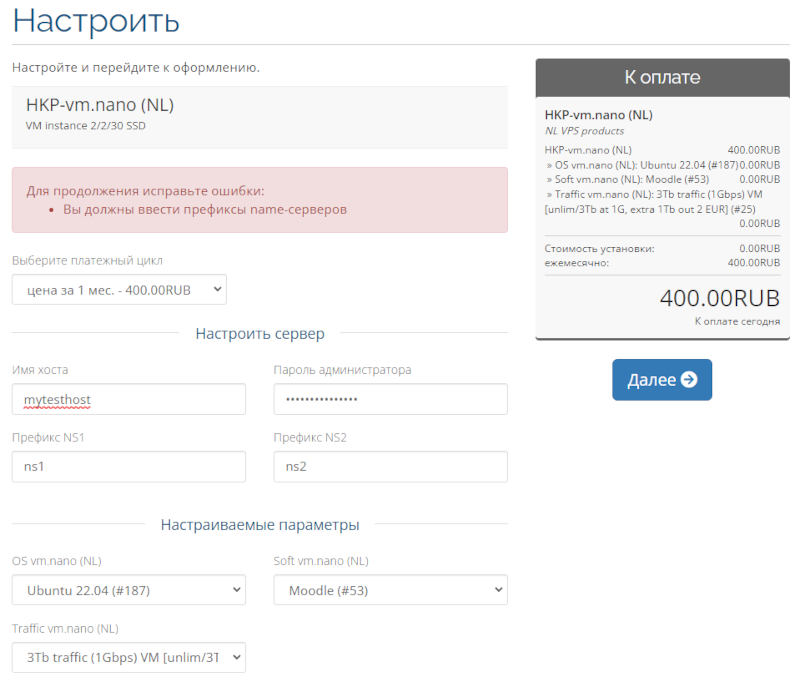Click the Настраиваемые параметры section heading
Screen dimensions: 800x682
tap(260, 524)
